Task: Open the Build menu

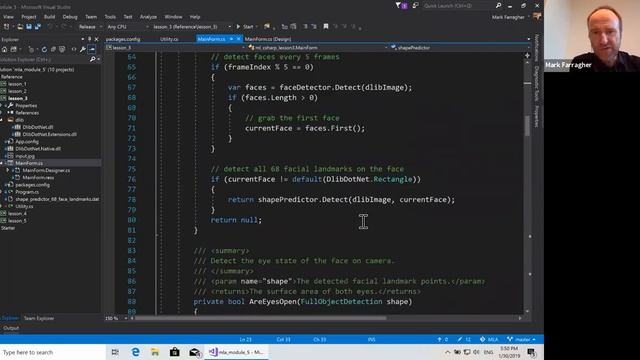Action: (x=49, y=17)
